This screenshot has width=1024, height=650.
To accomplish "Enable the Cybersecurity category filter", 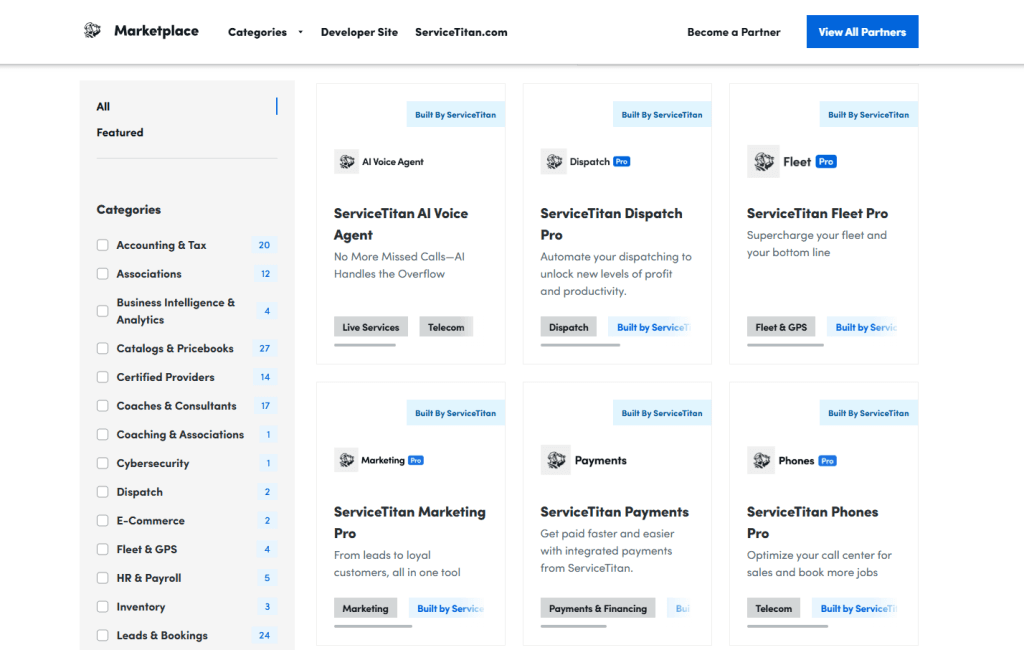I will click(102, 464).
